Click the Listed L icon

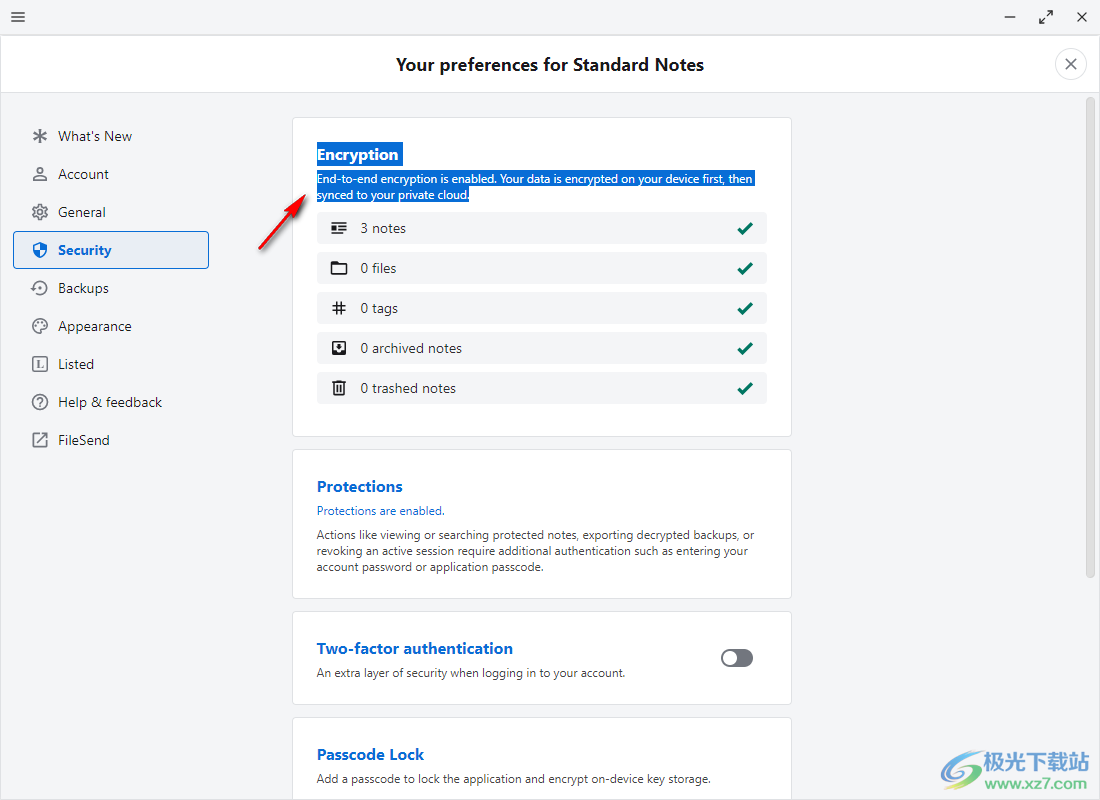(x=40, y=364)
